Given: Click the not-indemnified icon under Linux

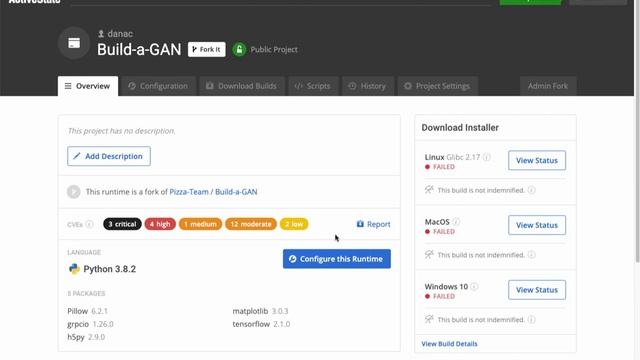Looking at the screenshot, I should coord(429,190).
